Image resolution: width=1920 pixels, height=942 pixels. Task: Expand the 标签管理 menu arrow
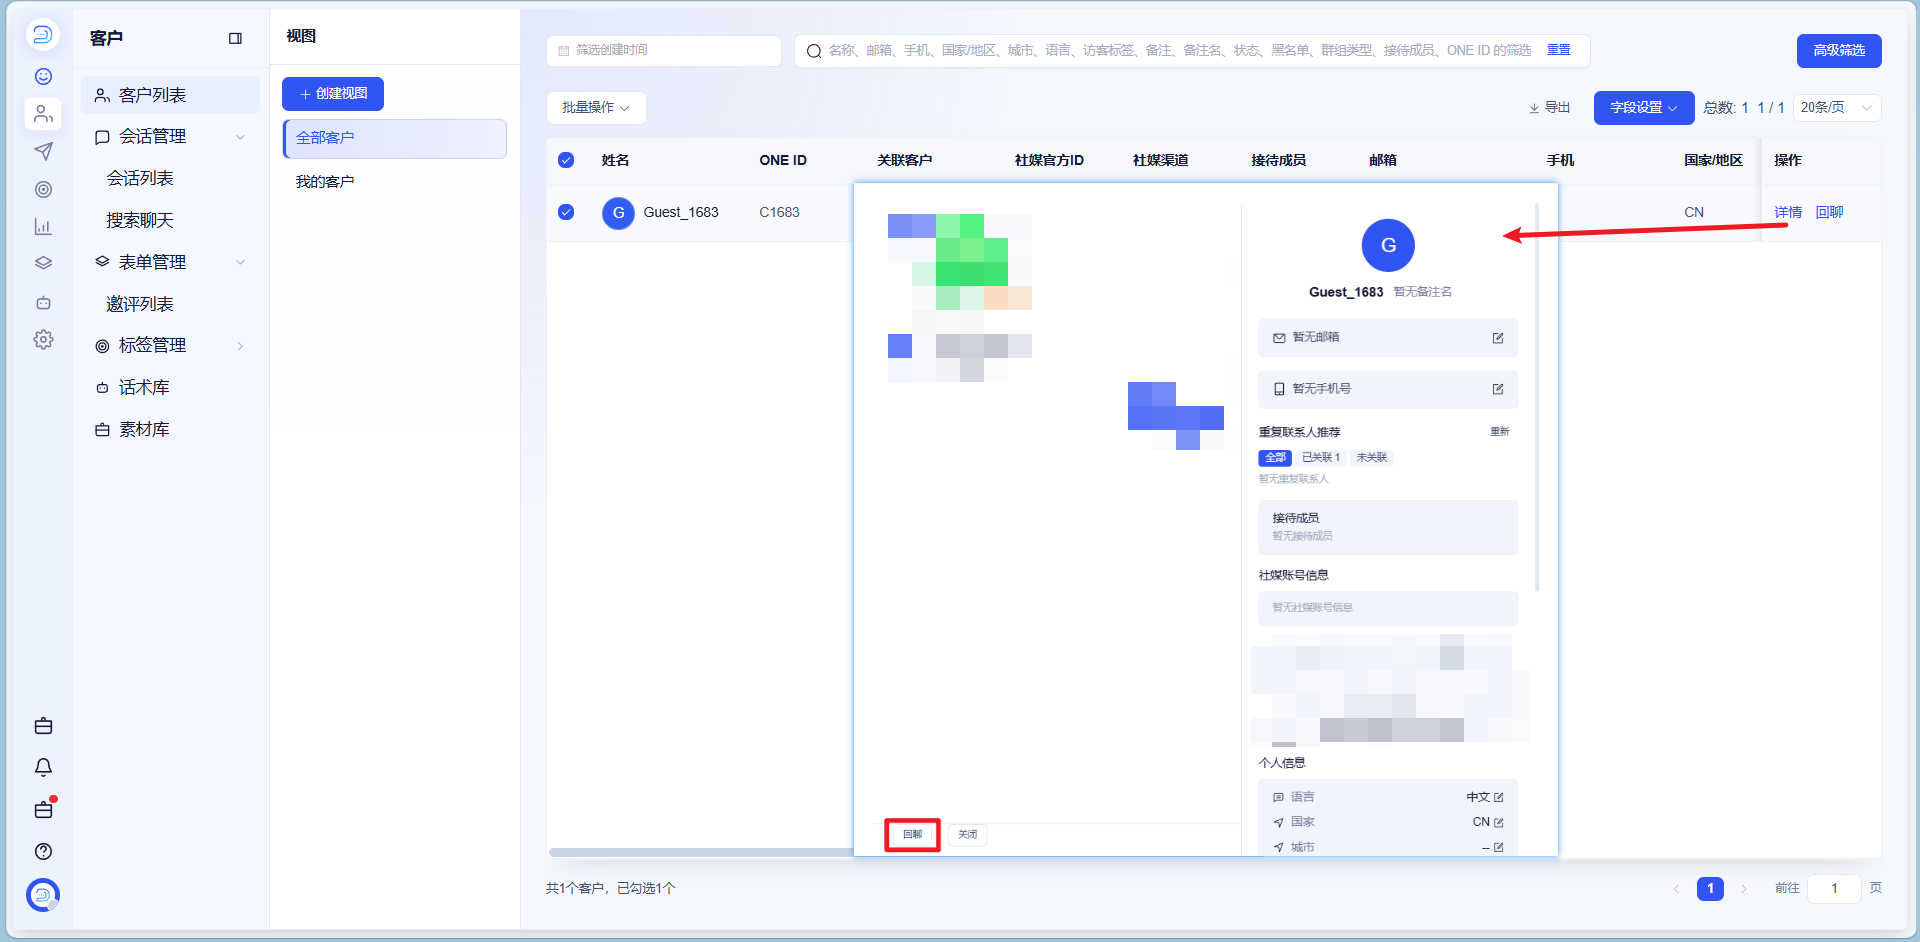point(240,346)
